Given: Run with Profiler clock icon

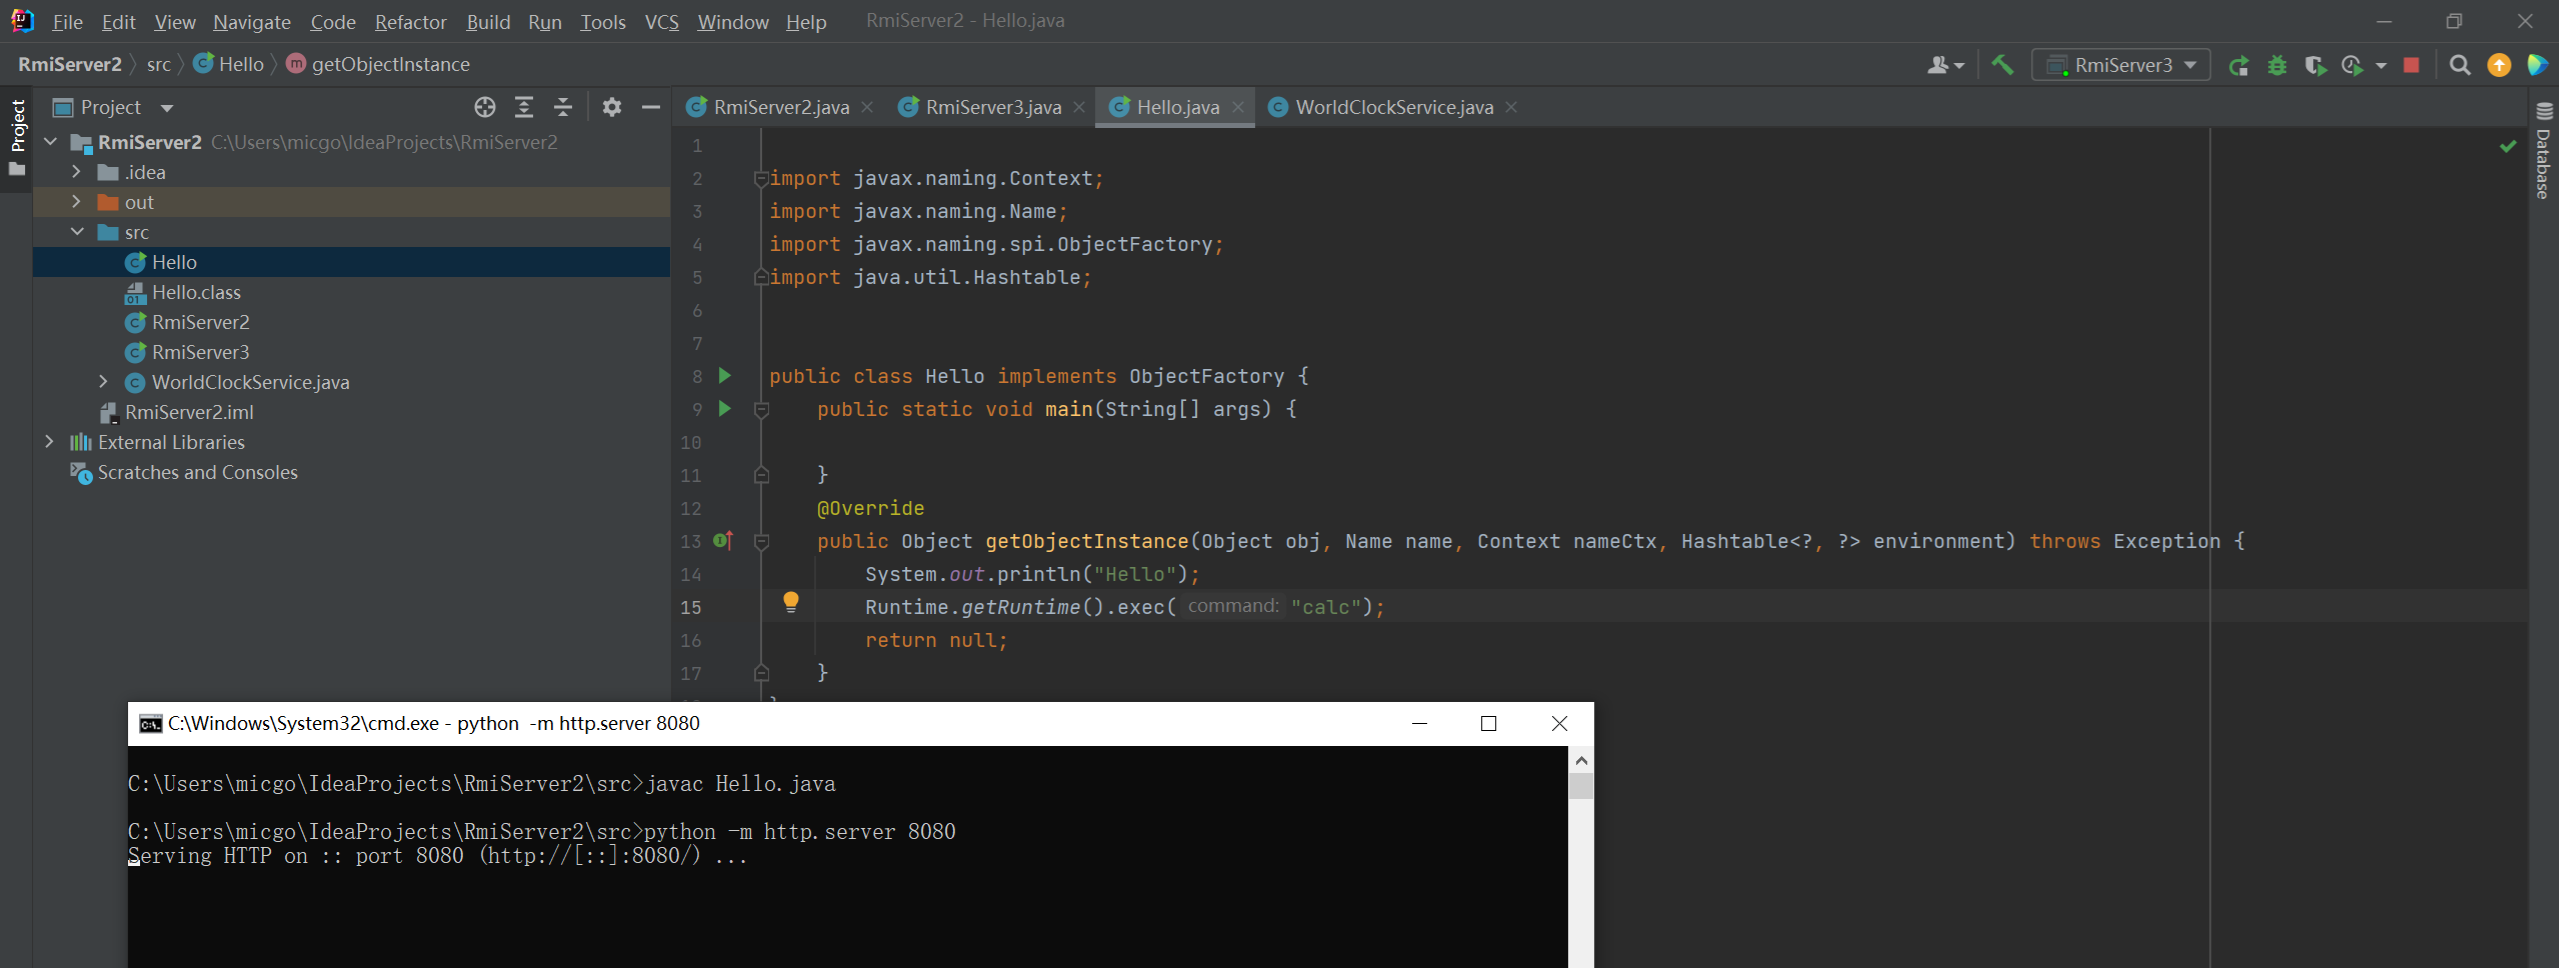Looking at the screenshot, I should 2352,65.
